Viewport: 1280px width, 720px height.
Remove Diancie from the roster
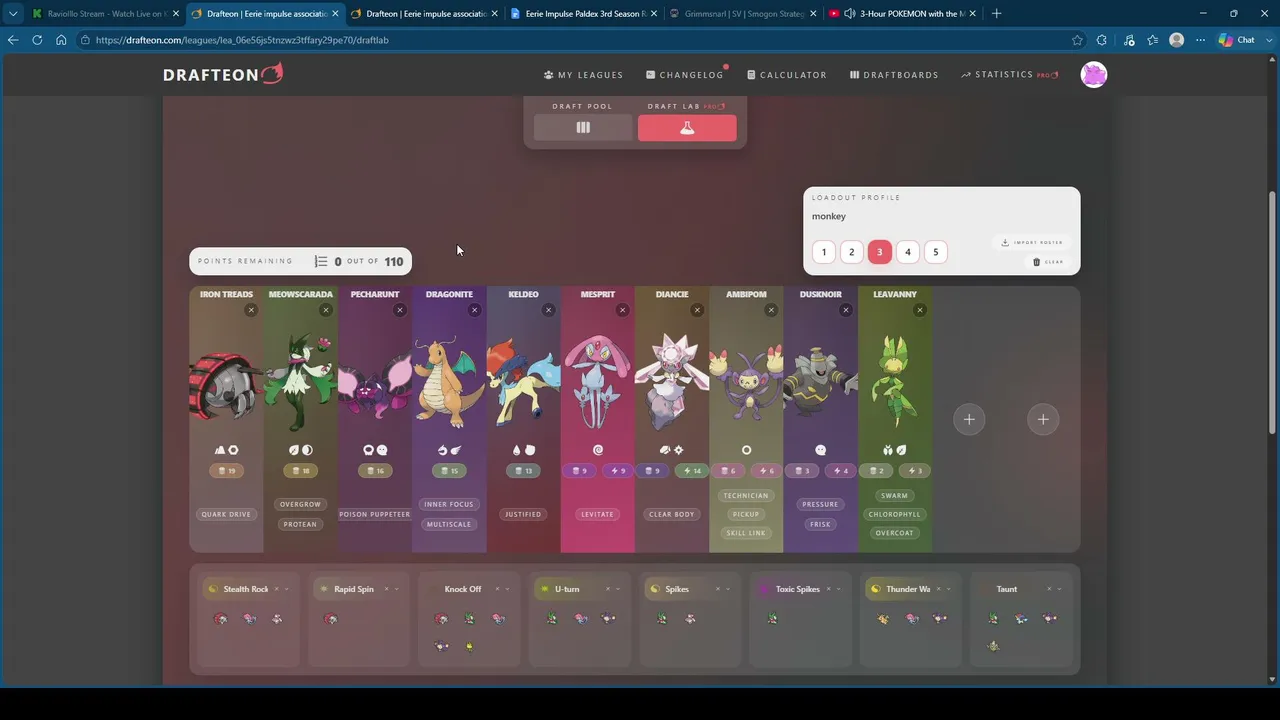tap(697, 310)
